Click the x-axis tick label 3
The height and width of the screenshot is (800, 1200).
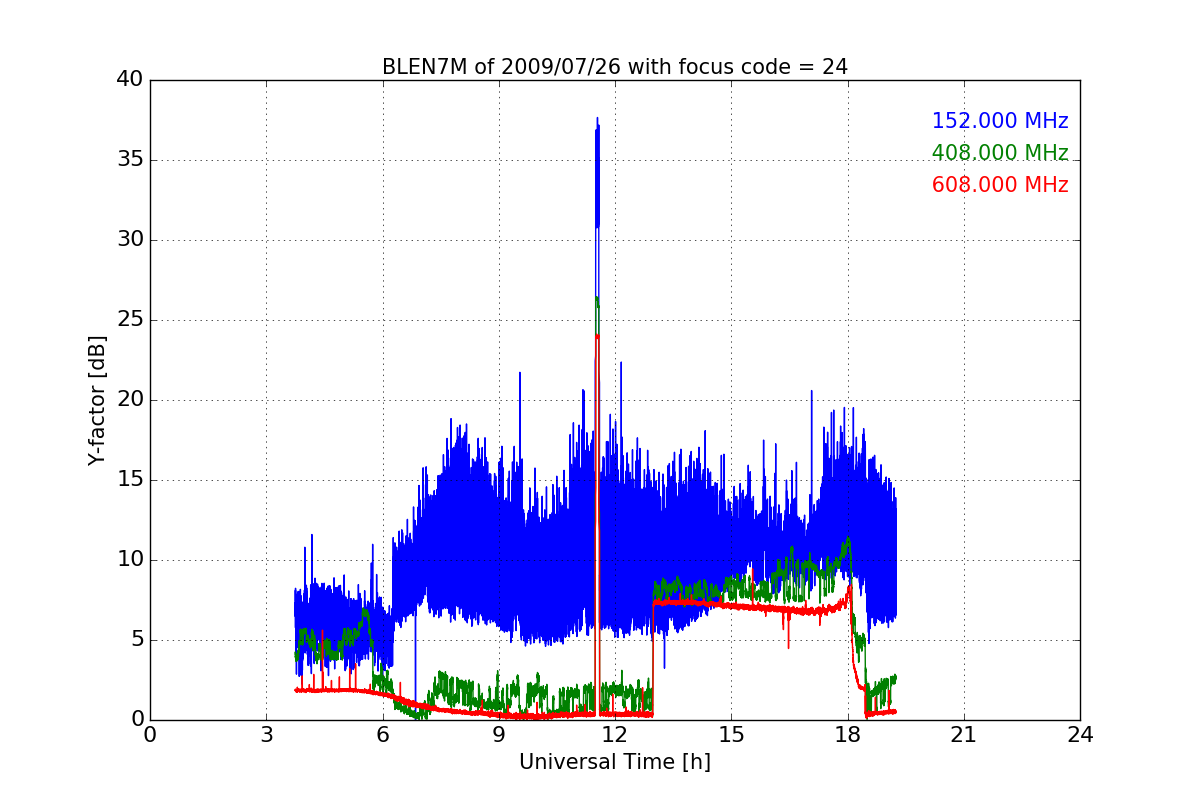266,735
